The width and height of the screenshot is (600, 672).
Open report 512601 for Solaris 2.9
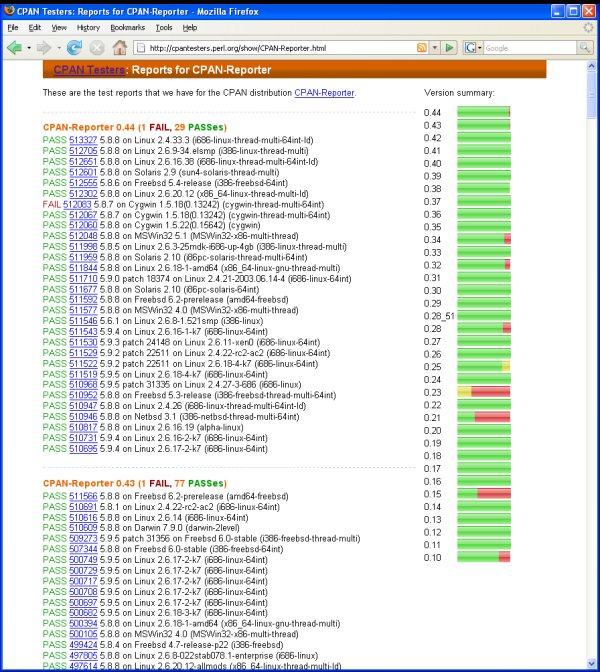coord(83,172)
